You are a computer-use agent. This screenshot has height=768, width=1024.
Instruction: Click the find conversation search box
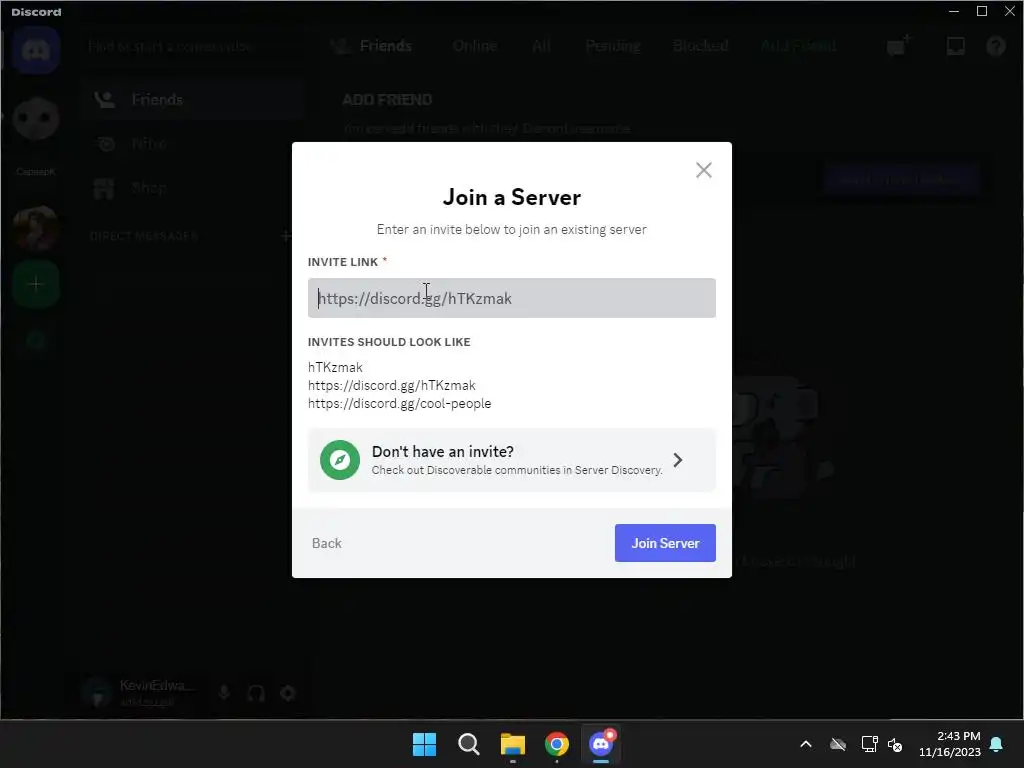click(x=193, y=46)
